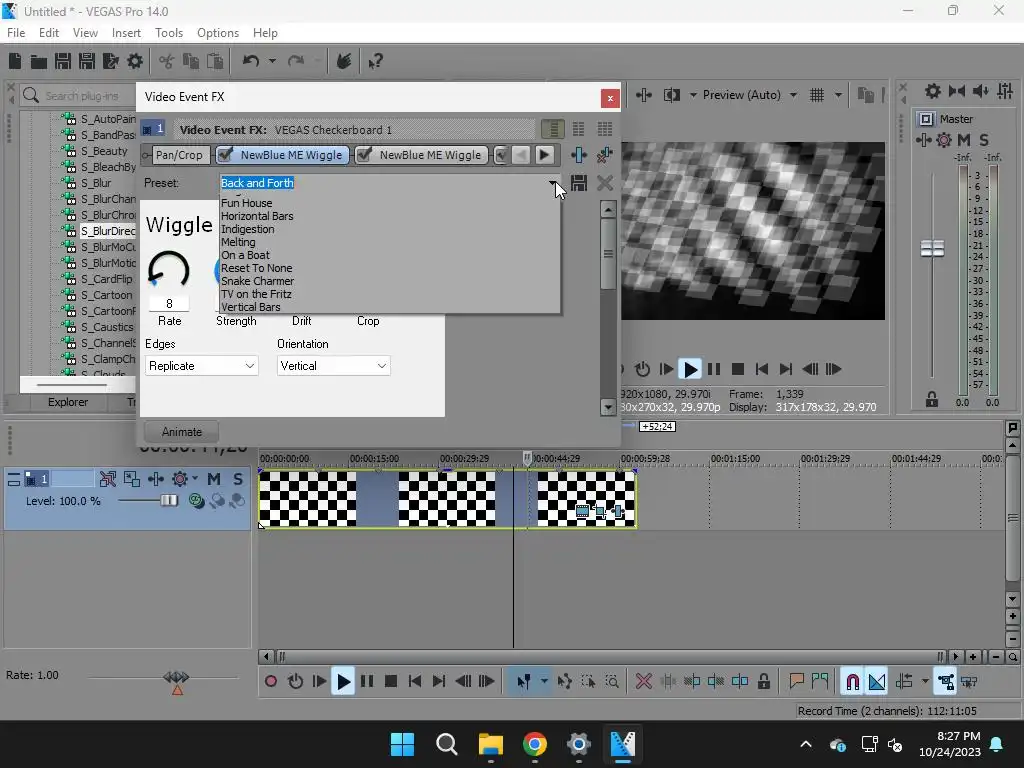Click the Master bus volume fader
Viewport: 1024px width, 768px height.
[932, 248]
